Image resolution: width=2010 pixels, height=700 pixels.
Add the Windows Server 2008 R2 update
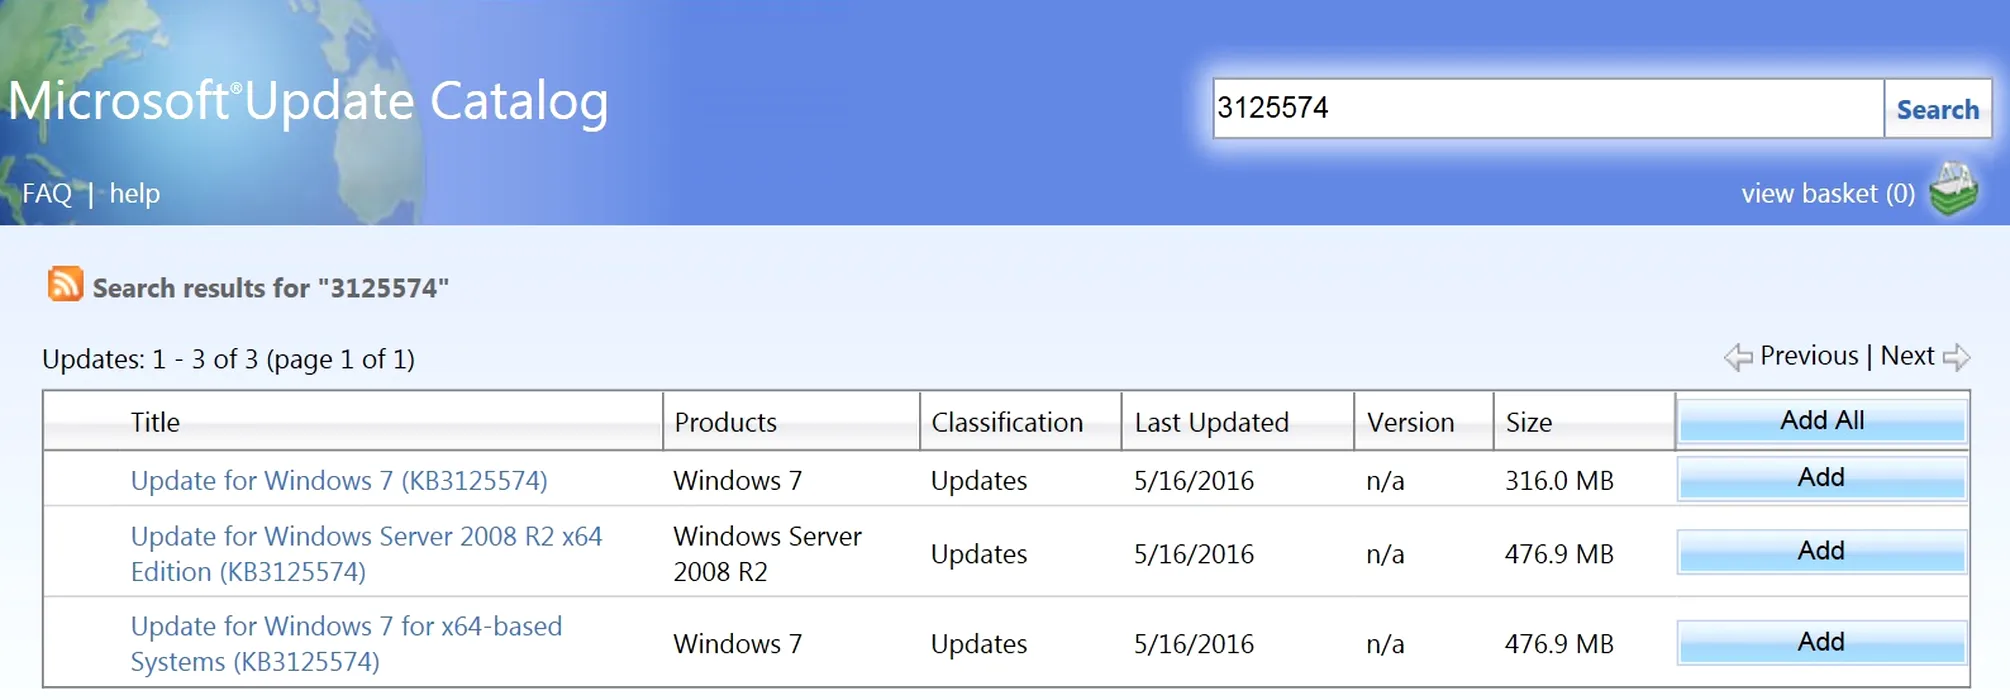click(1821, 551)
